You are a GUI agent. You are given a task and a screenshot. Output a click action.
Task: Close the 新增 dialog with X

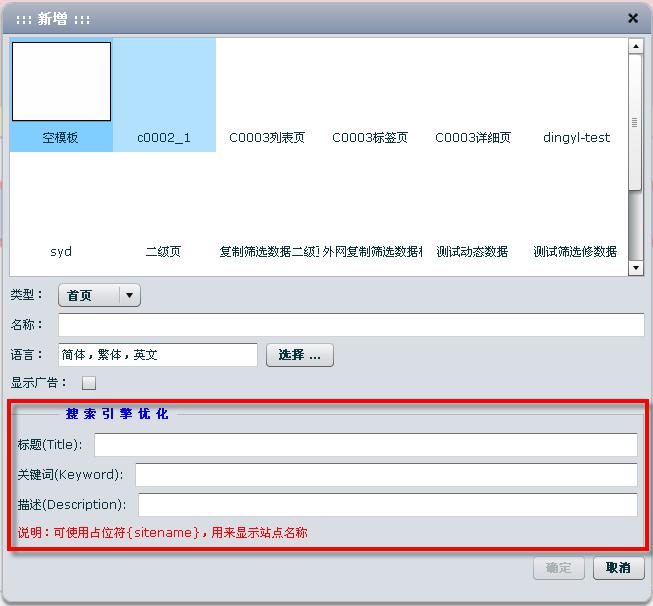point(632,18)
